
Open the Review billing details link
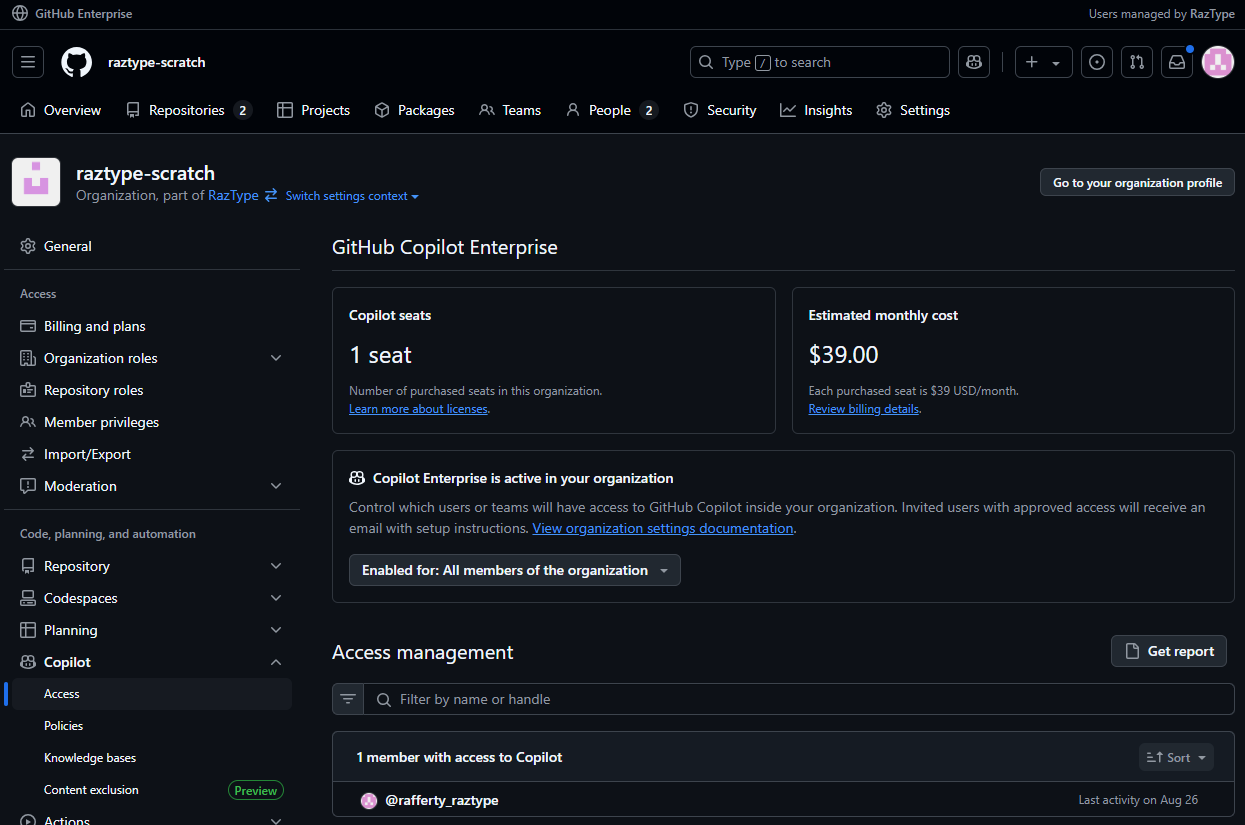tap(863, 409)
